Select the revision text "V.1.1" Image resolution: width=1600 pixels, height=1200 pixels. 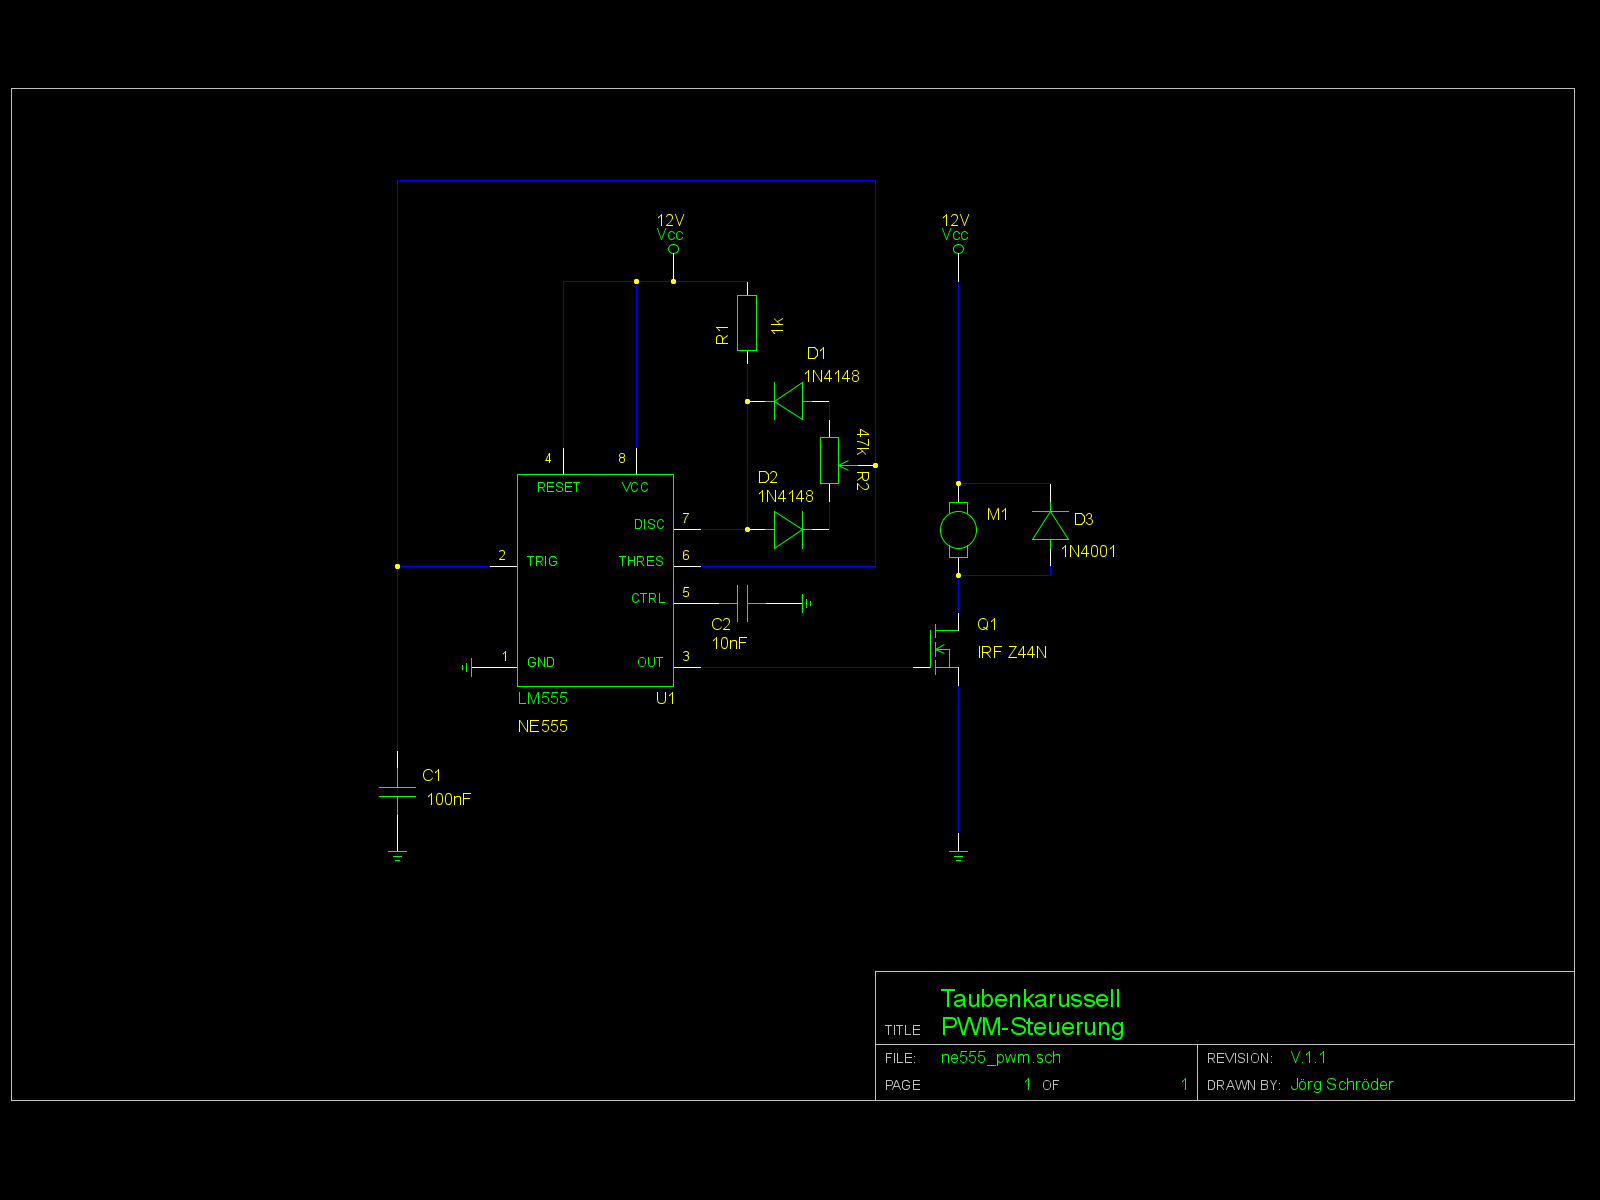pyautogui.click(x=1308, y=1057)
